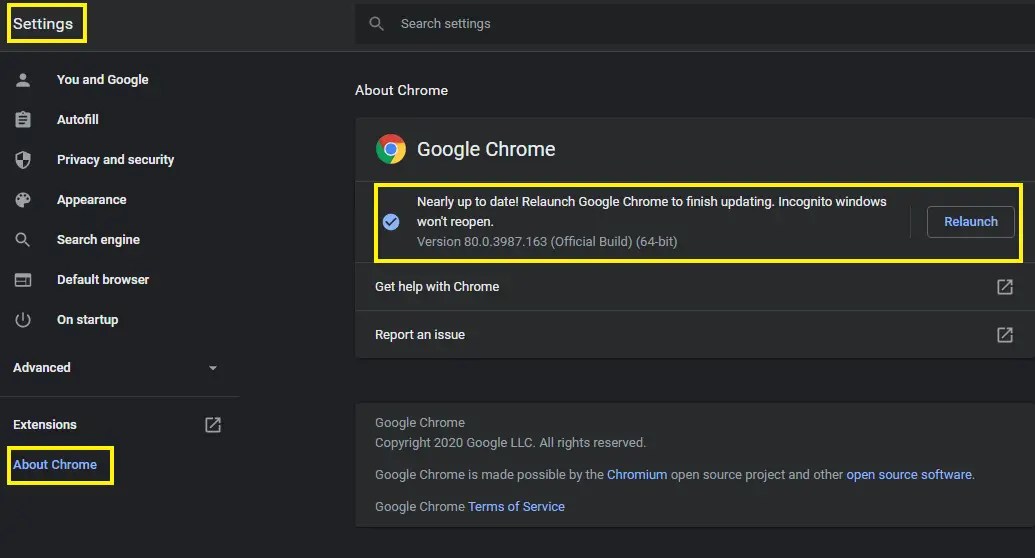Open the Extensions page
Screen dimensions: 1035x558
45,425
